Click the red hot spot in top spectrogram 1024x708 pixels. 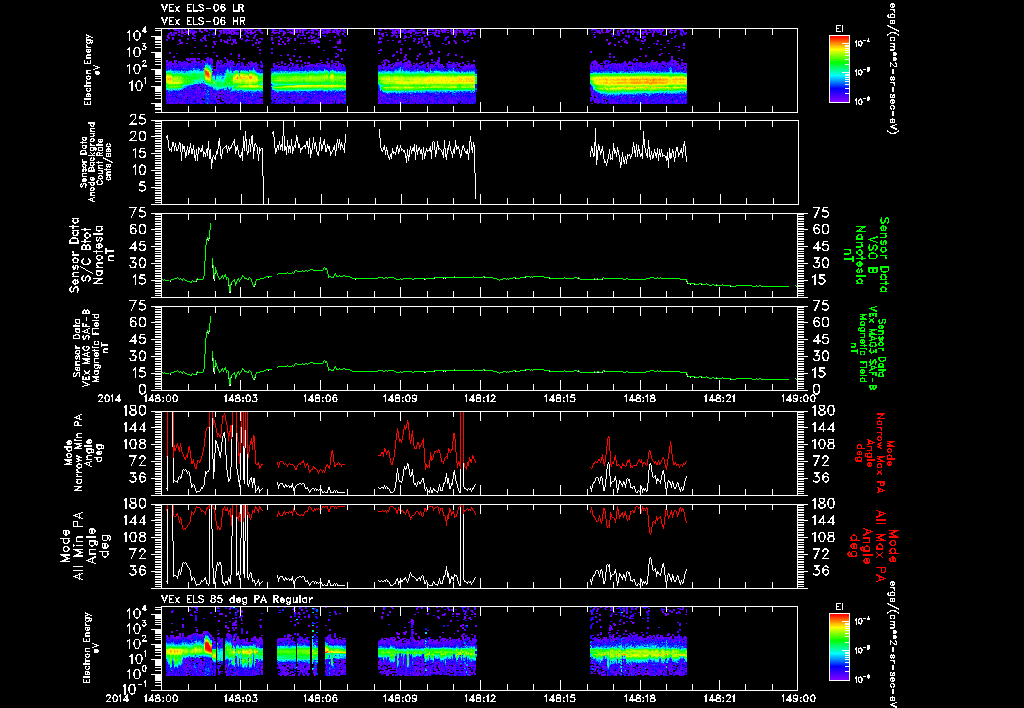click(x=208, y=72)
